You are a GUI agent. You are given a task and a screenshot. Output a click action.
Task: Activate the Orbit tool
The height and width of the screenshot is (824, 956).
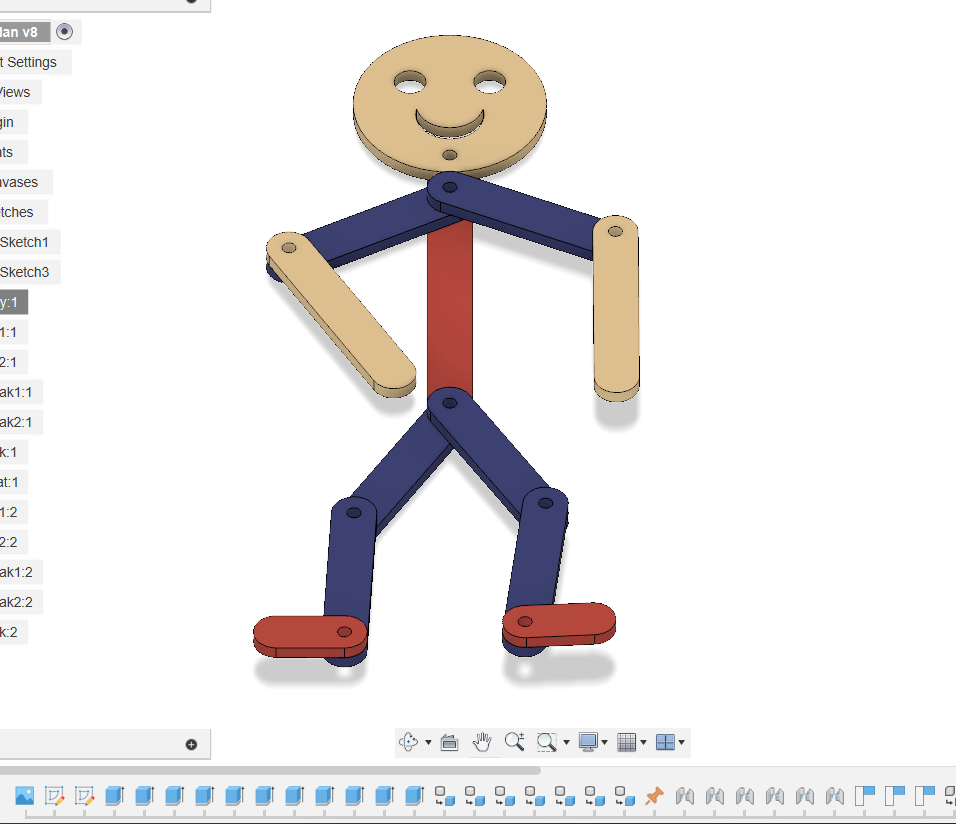pyautogui.click(x=407, y=742)
